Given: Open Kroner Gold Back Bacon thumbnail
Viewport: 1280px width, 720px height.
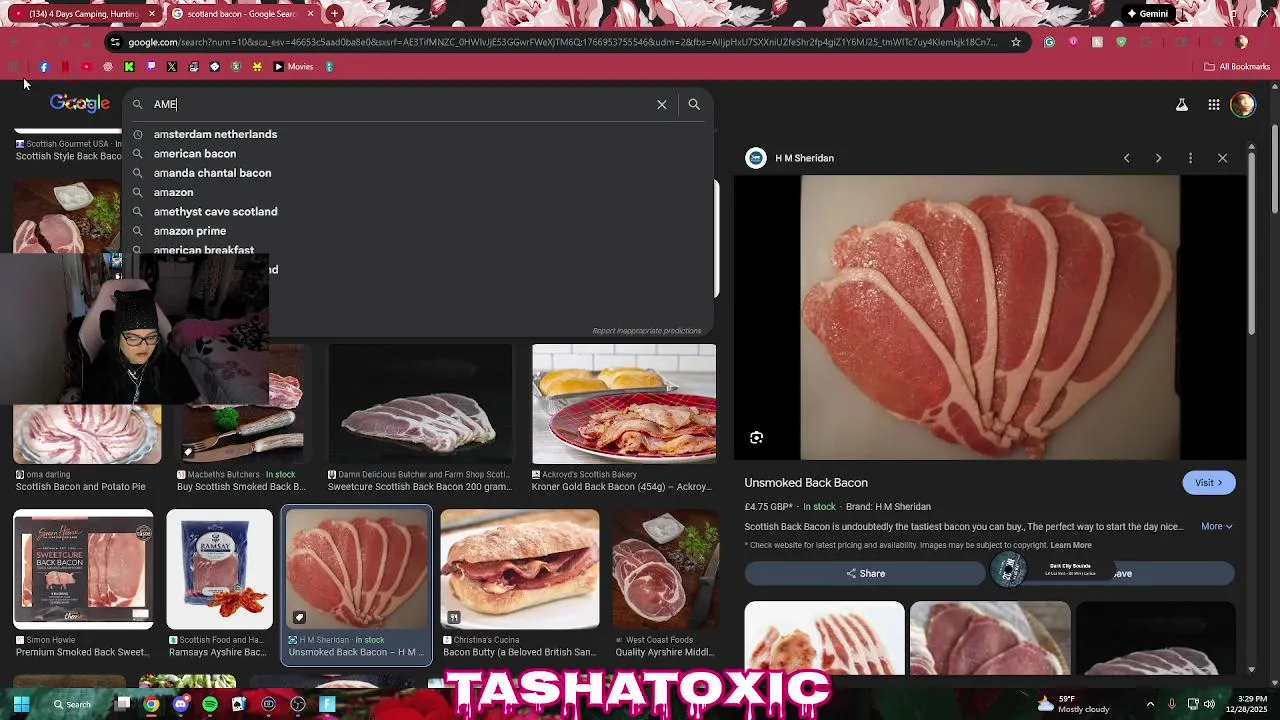Looking at the screenshot, I should pyautogui.click(x=624, y=404).
